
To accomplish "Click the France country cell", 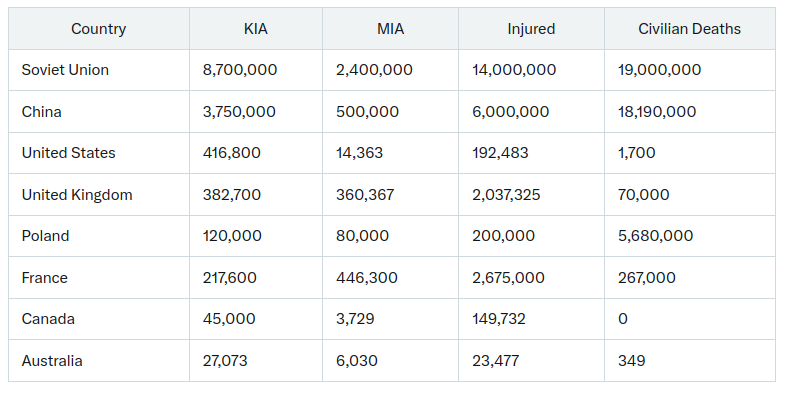I will click(45, 277).
